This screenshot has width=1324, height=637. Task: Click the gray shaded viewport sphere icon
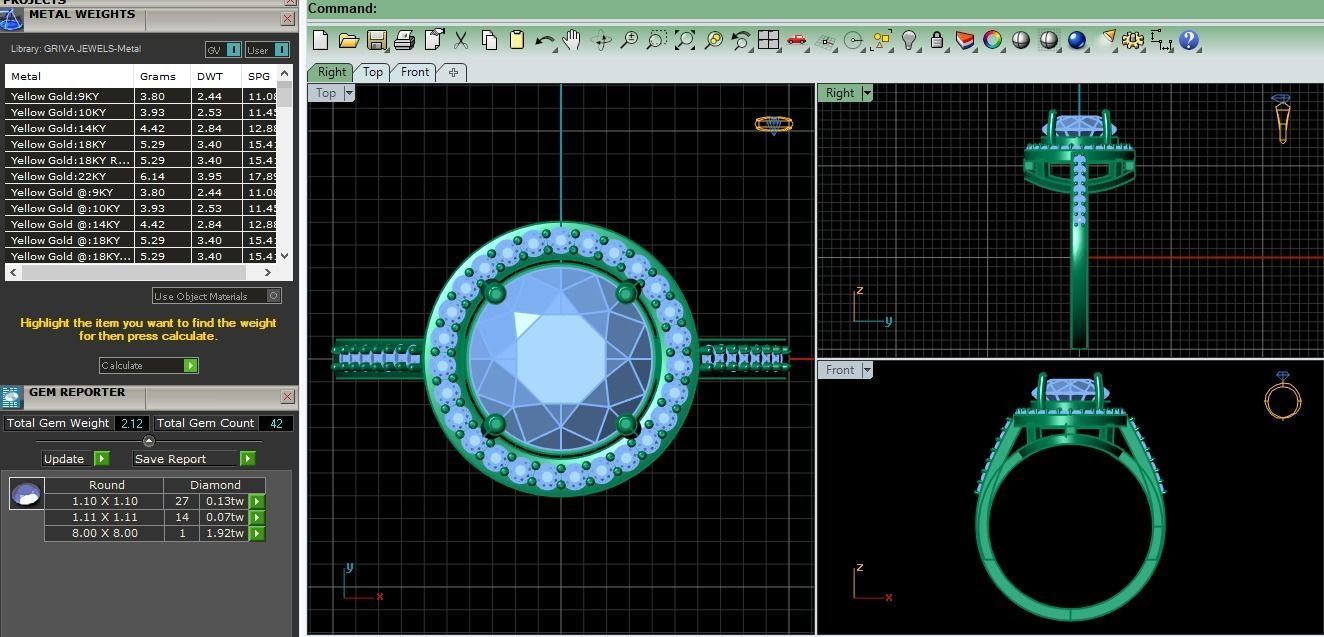[x=1021, y=40]
